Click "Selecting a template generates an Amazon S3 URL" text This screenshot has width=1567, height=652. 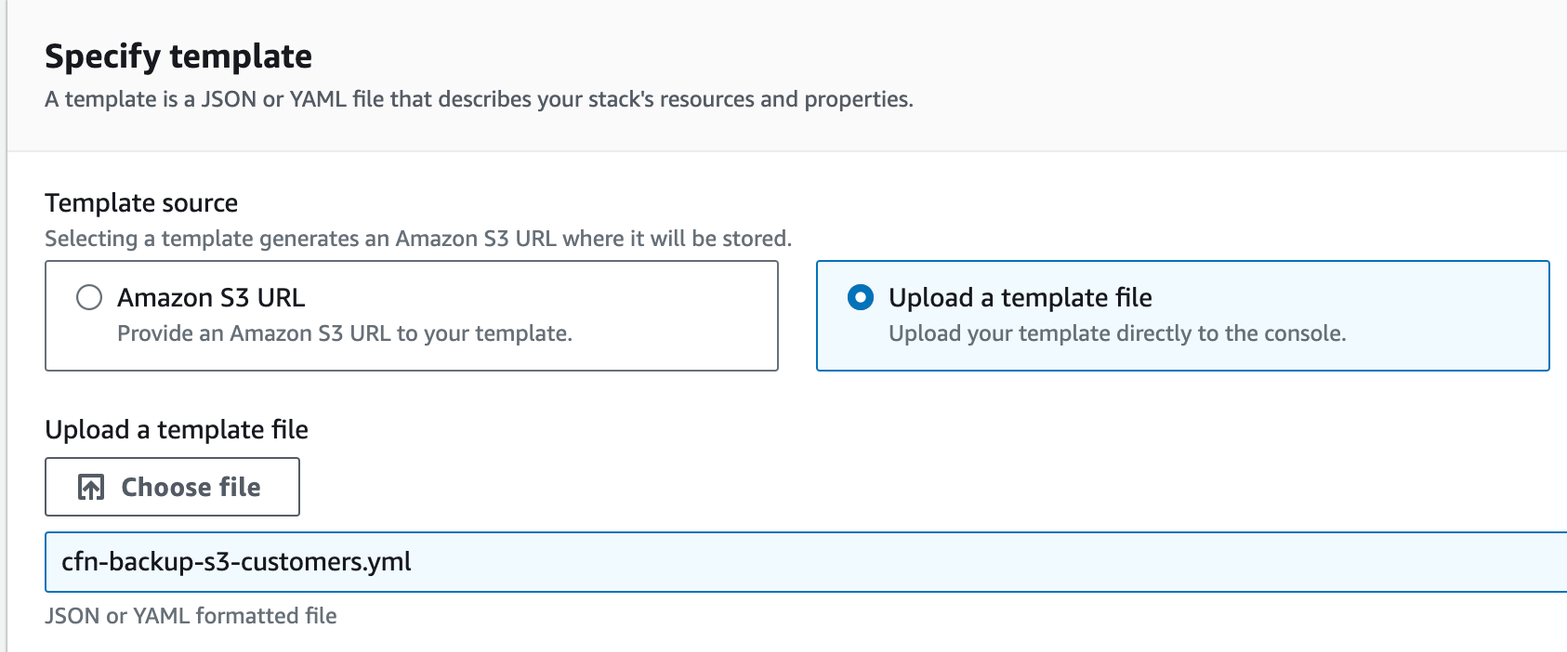418,240
